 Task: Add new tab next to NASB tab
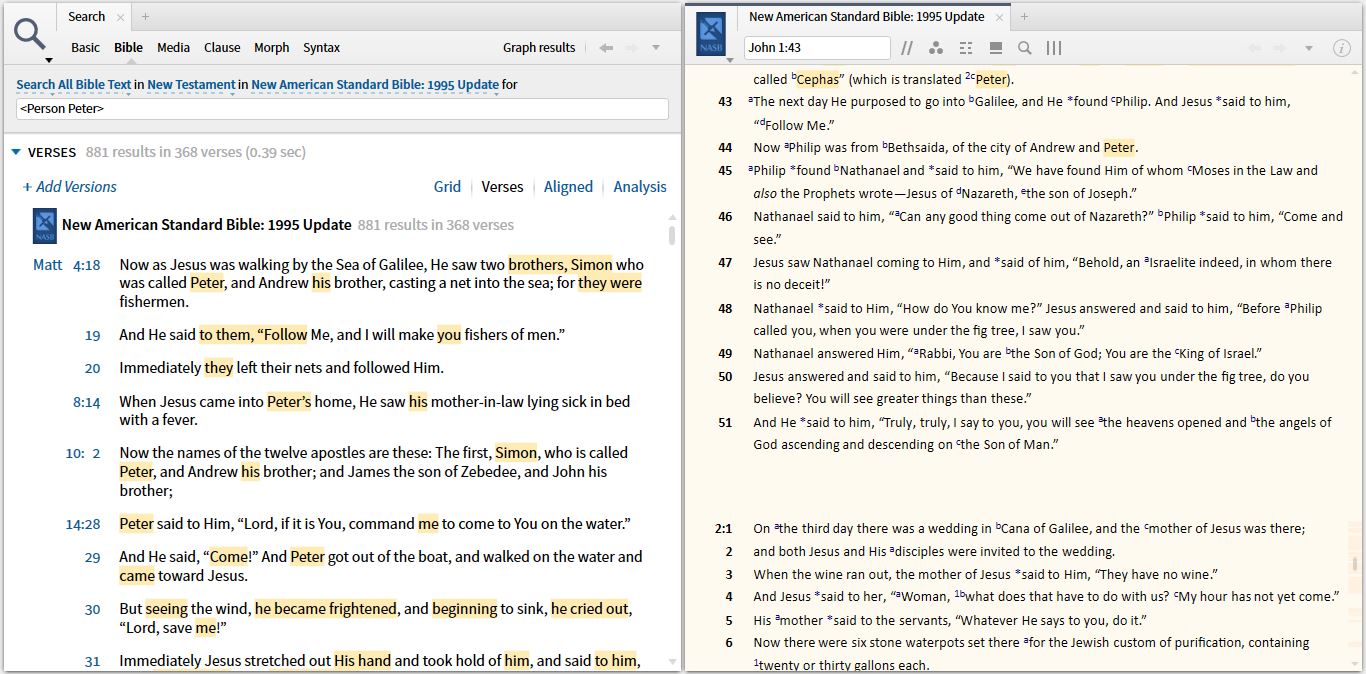(x=1024, y=17)
